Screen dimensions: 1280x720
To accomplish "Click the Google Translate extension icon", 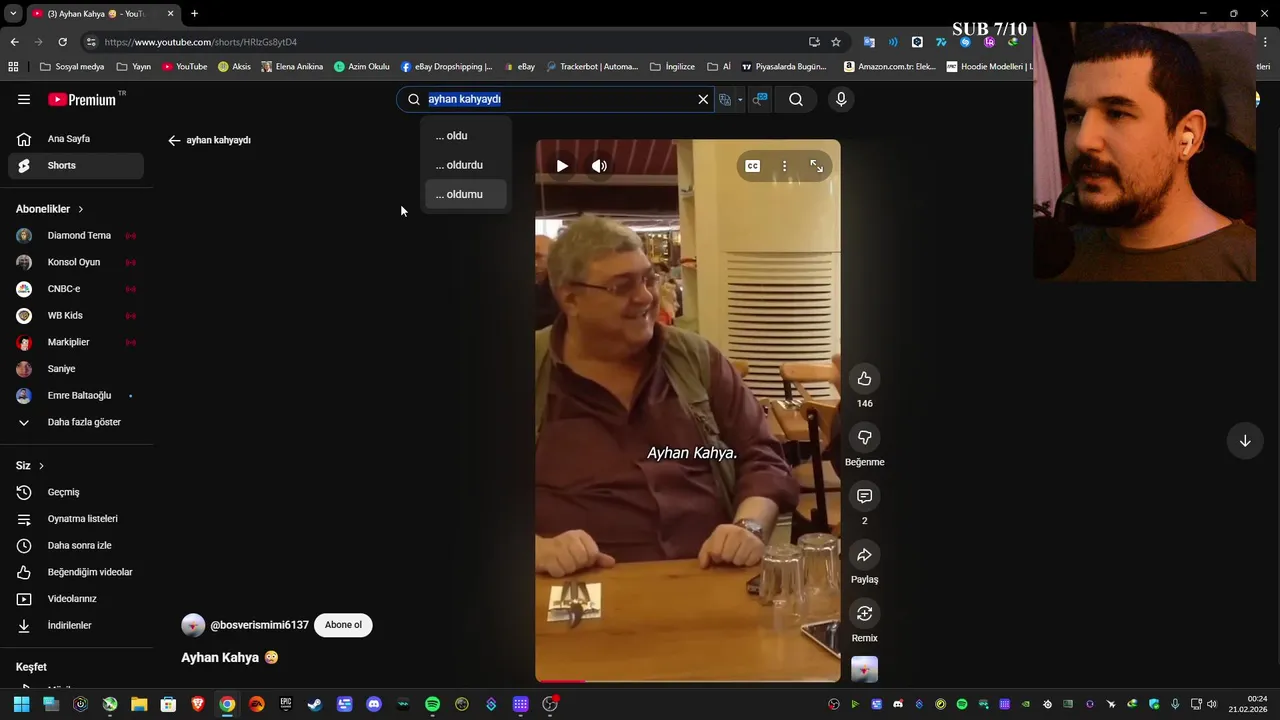I will click(869, 42).
